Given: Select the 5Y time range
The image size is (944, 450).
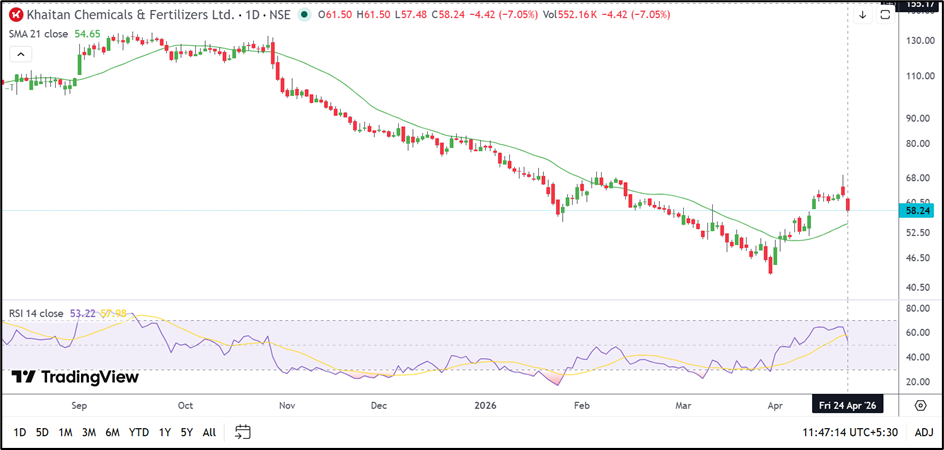Looking at the screenshot, I should point(186,432).
